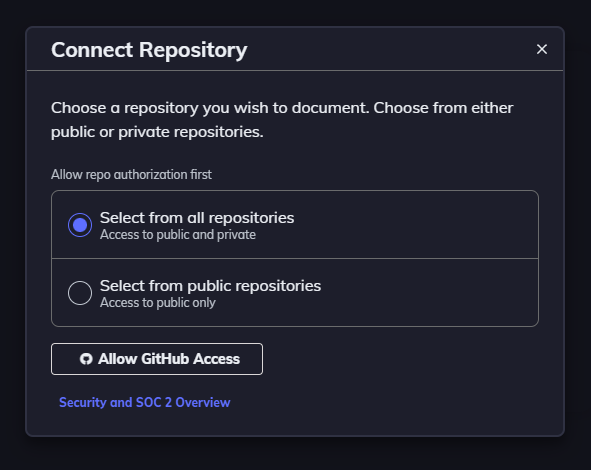
Task: Close the Connect Repository dialog
Action: click(x=542, y=49)
